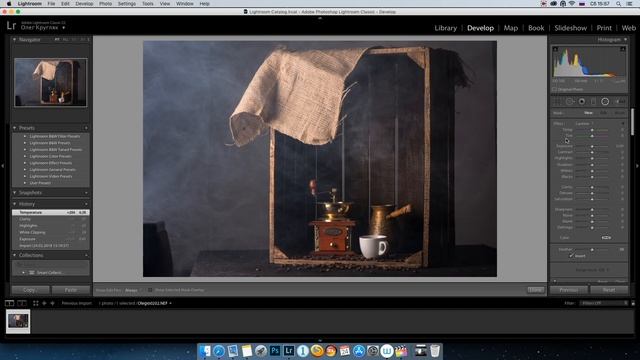Switch to the Slideshow module
The image size is (640, 360).
[x=570, y=28]
